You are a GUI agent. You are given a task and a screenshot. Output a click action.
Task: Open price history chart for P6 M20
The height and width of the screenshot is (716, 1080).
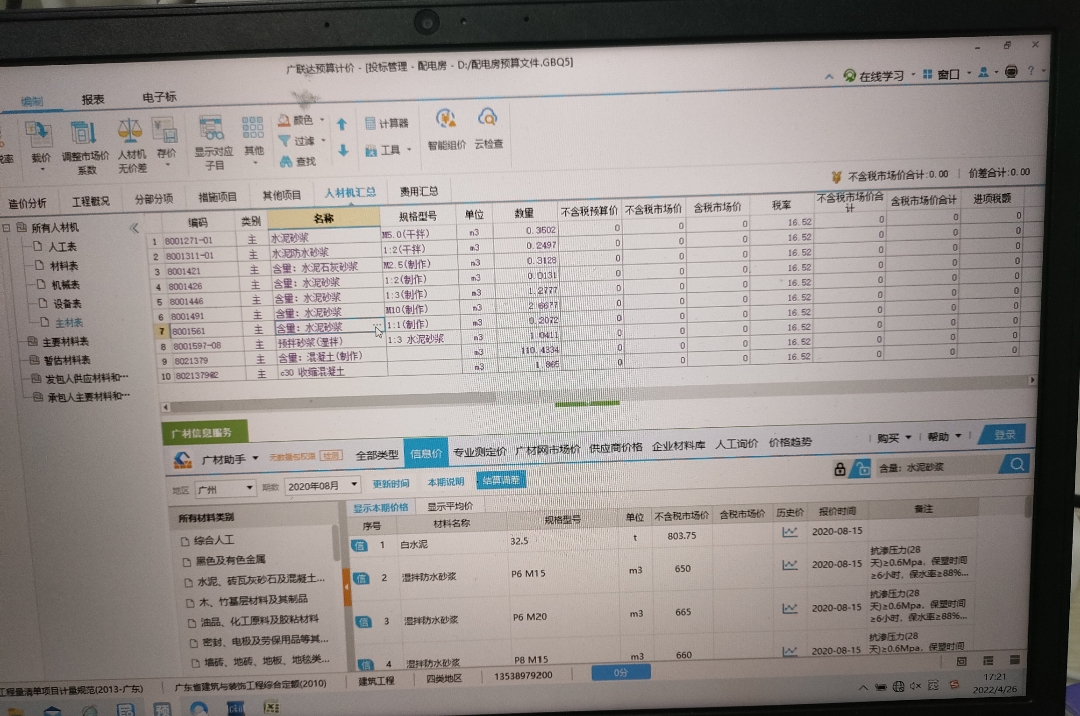(789, 609)
